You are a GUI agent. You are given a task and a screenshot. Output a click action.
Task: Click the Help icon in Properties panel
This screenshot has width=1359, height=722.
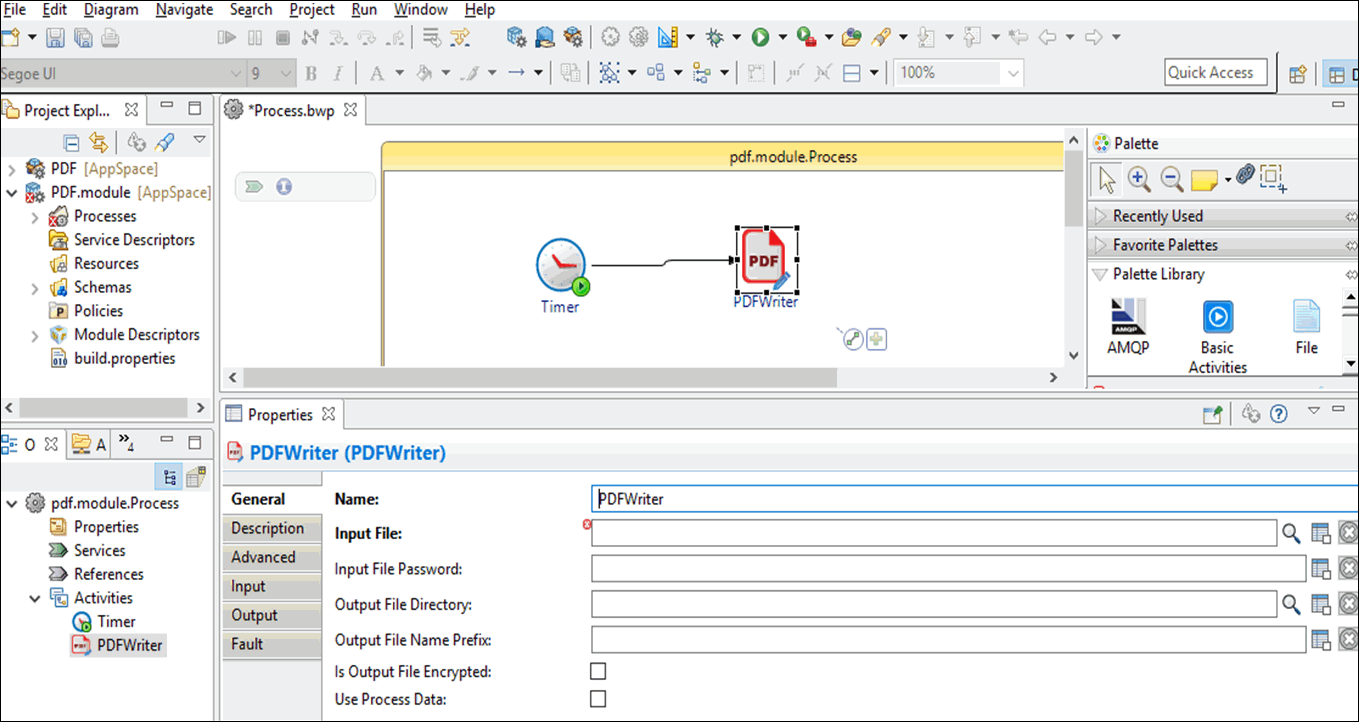1278,414
